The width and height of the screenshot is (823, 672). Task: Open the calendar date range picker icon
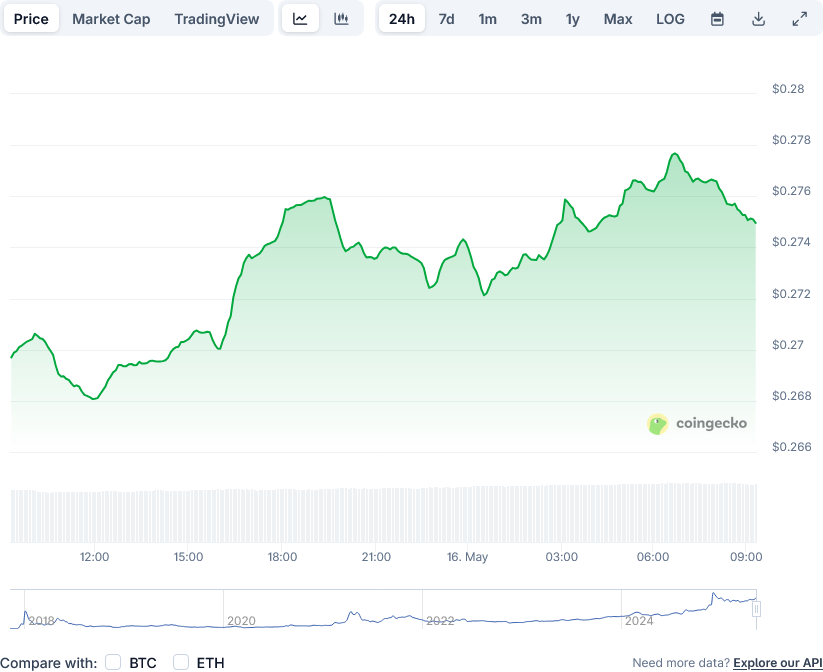[x=717, y=18]
